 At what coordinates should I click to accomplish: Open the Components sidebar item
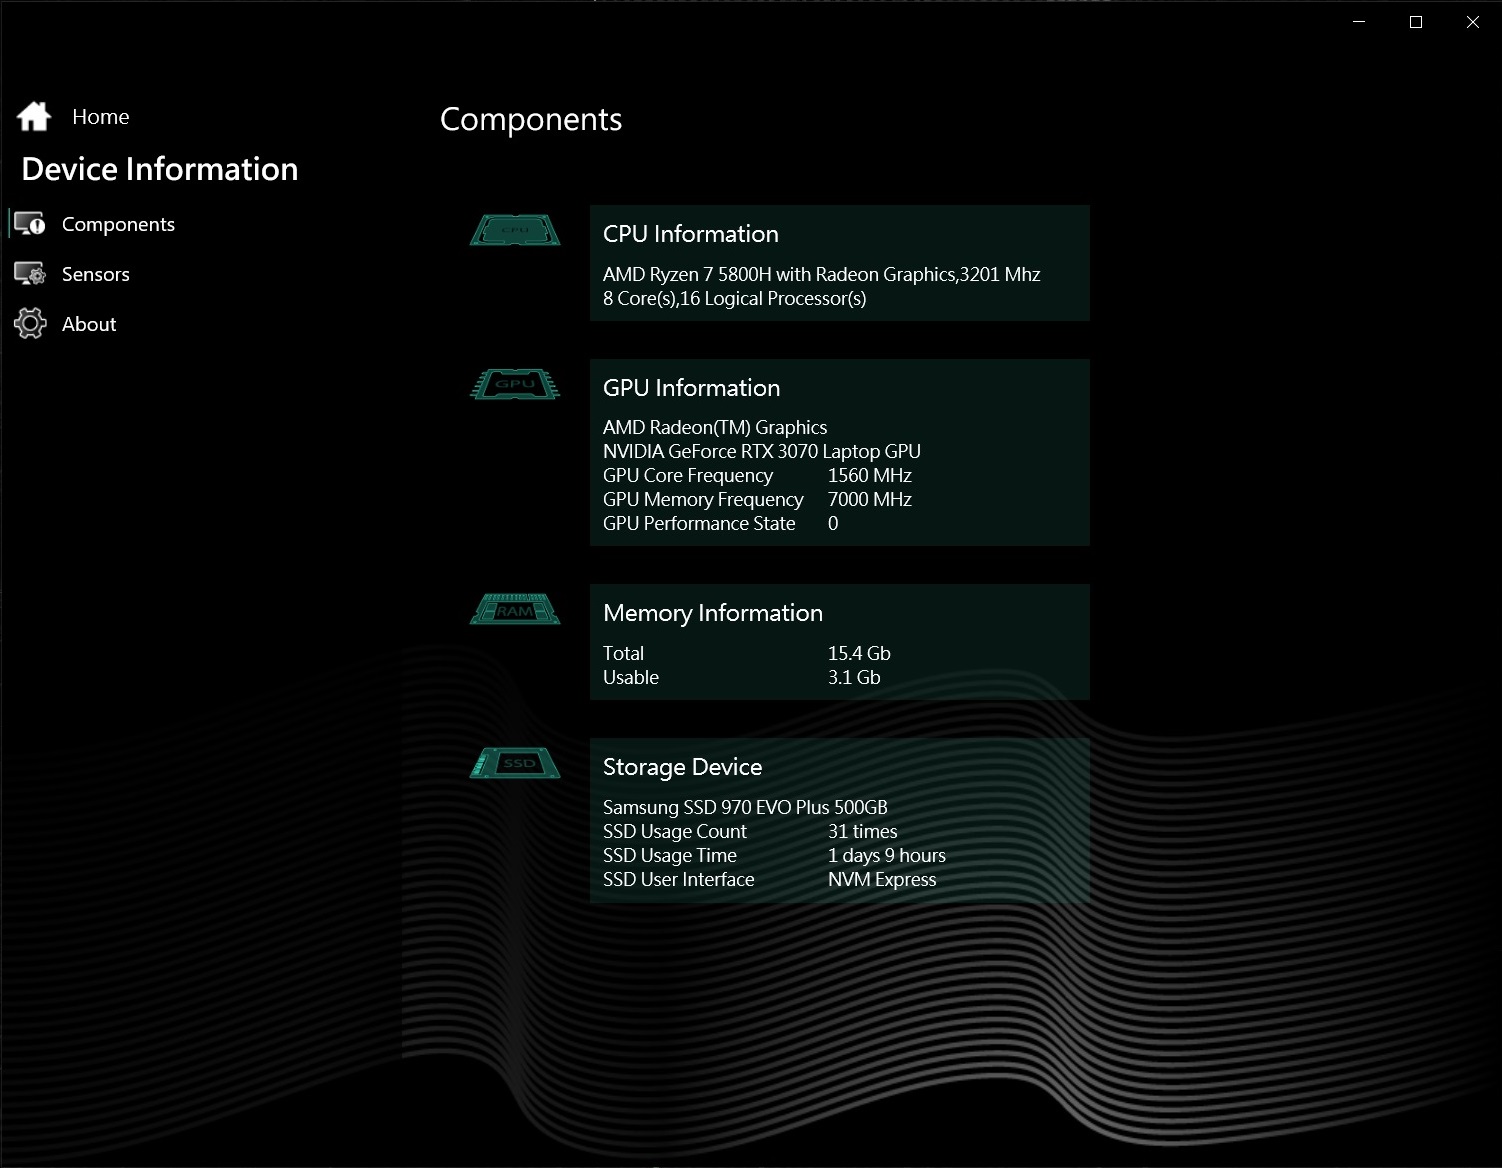pos(118,224)
